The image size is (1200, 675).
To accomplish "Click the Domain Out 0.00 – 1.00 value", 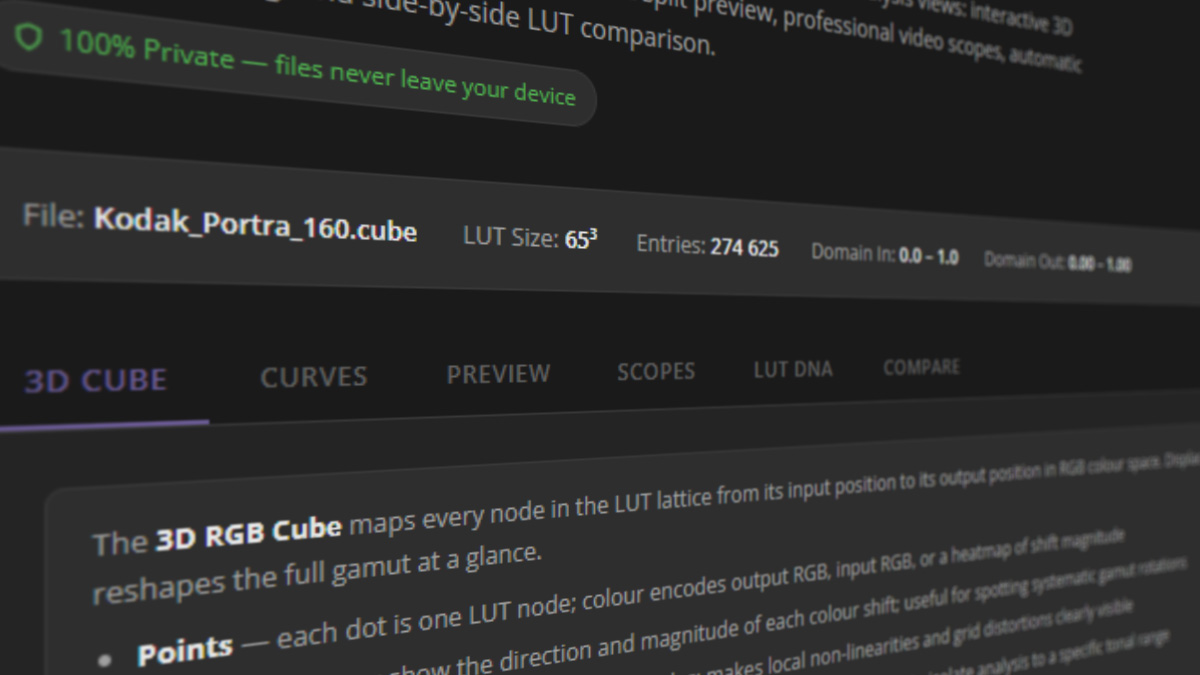I will point(1099,264).
